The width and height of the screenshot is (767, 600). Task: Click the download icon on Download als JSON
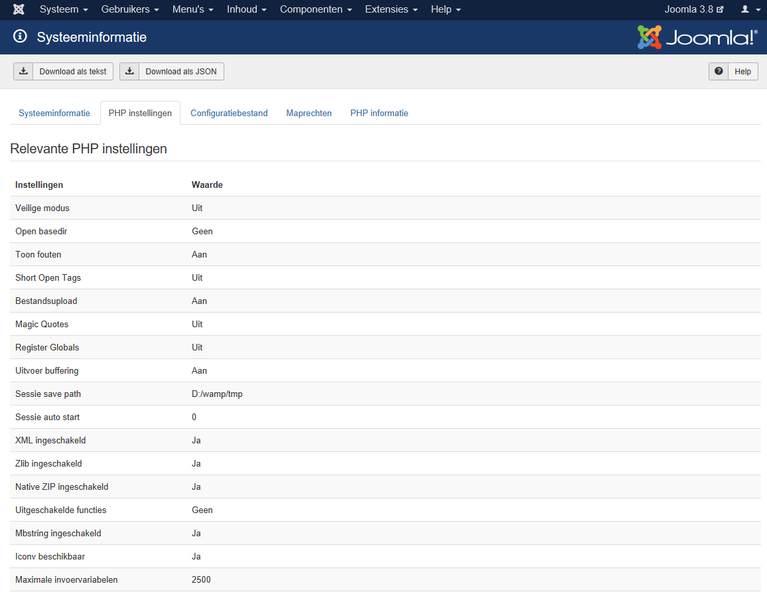tap(129, 71)
